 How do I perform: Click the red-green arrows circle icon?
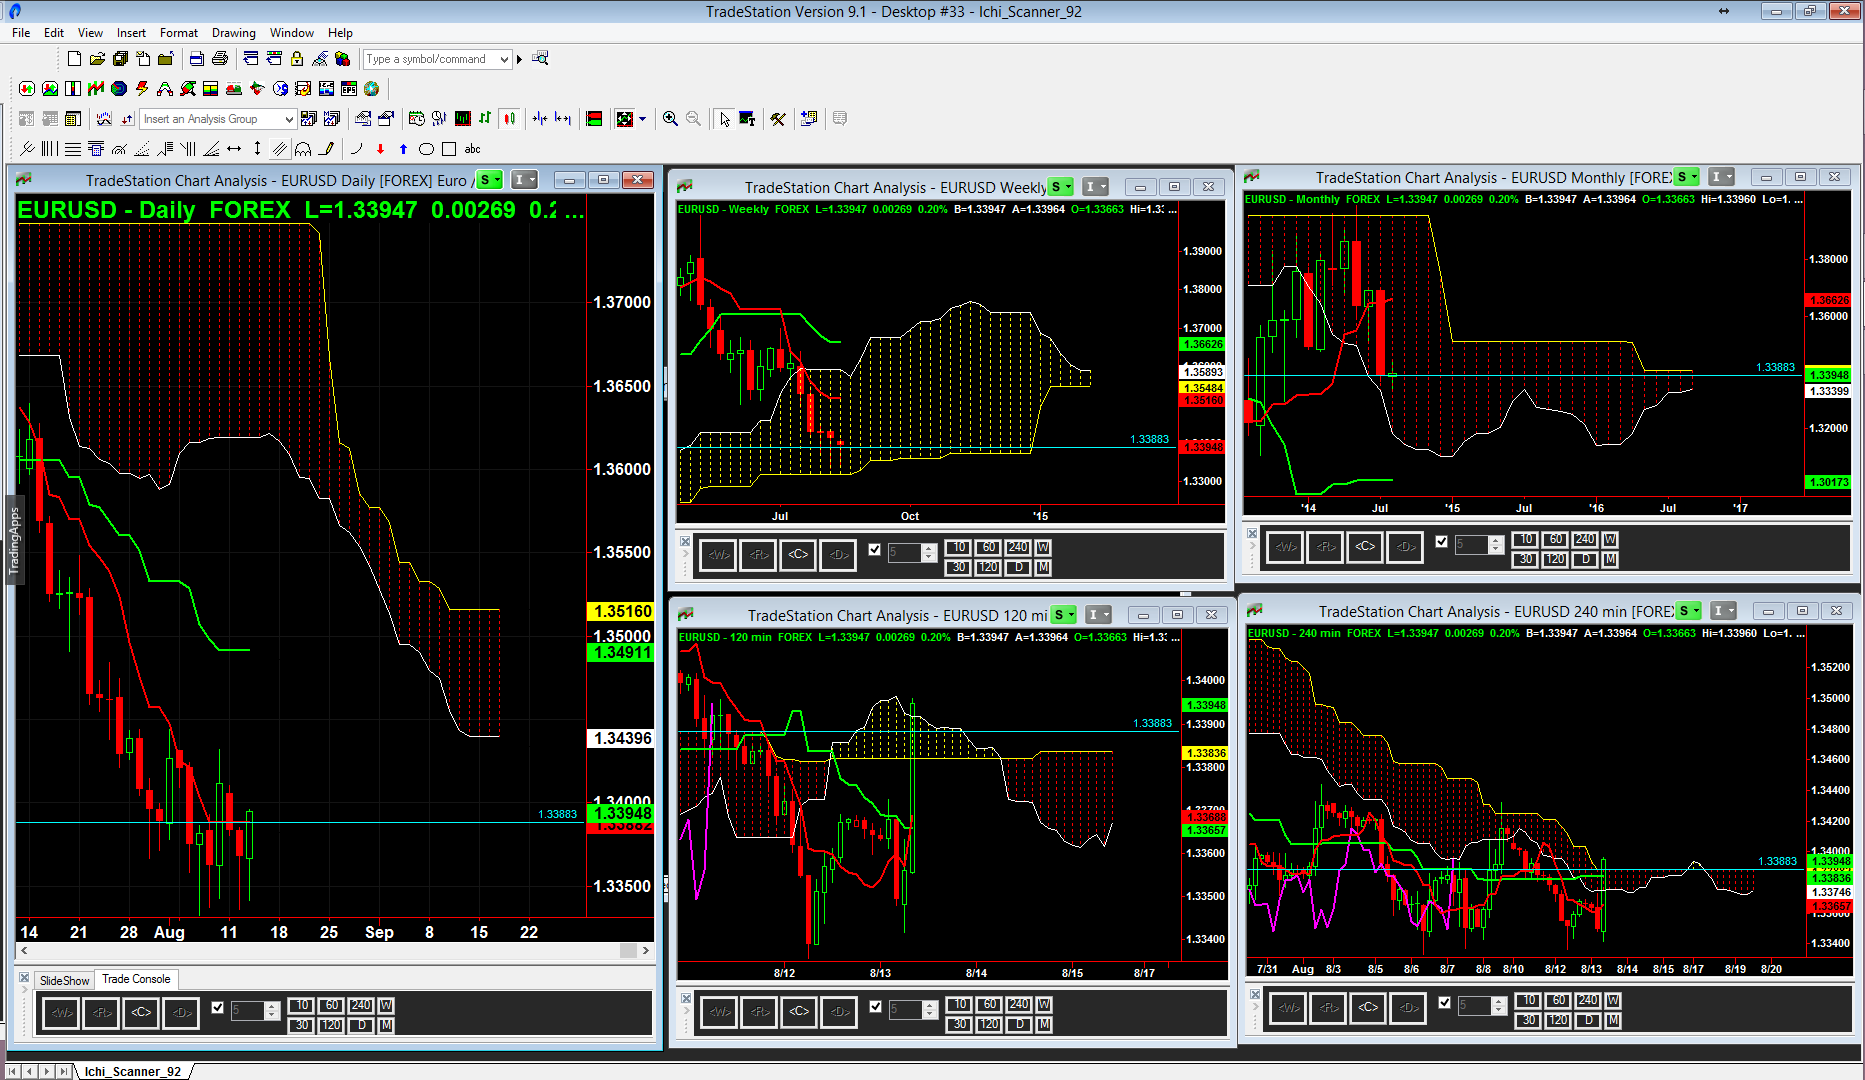point(27,89)
